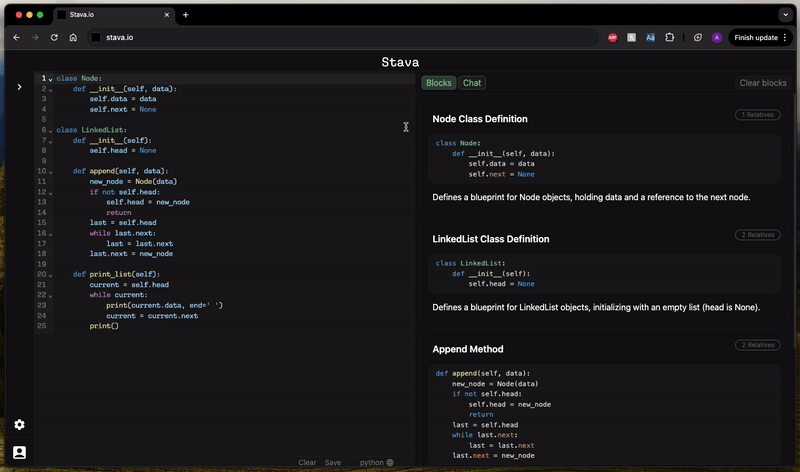Open the purple profile avatar

click(x=716, y=37)
